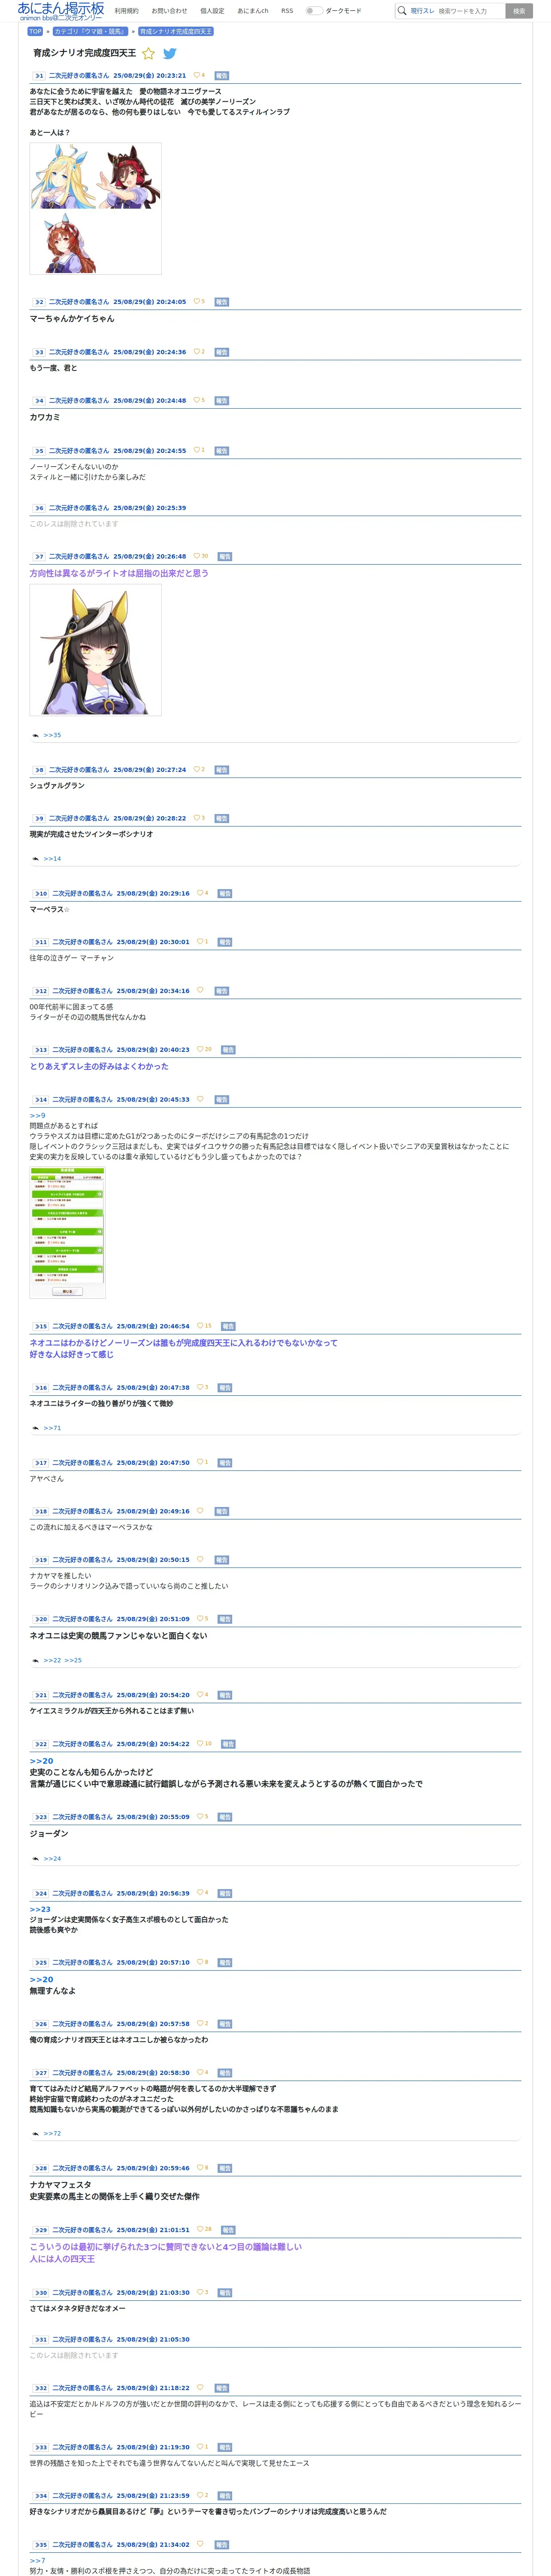The image size is (551, 2576).
Task: Like post 16 with its heart icon
Action: [x=200, y=1387]
